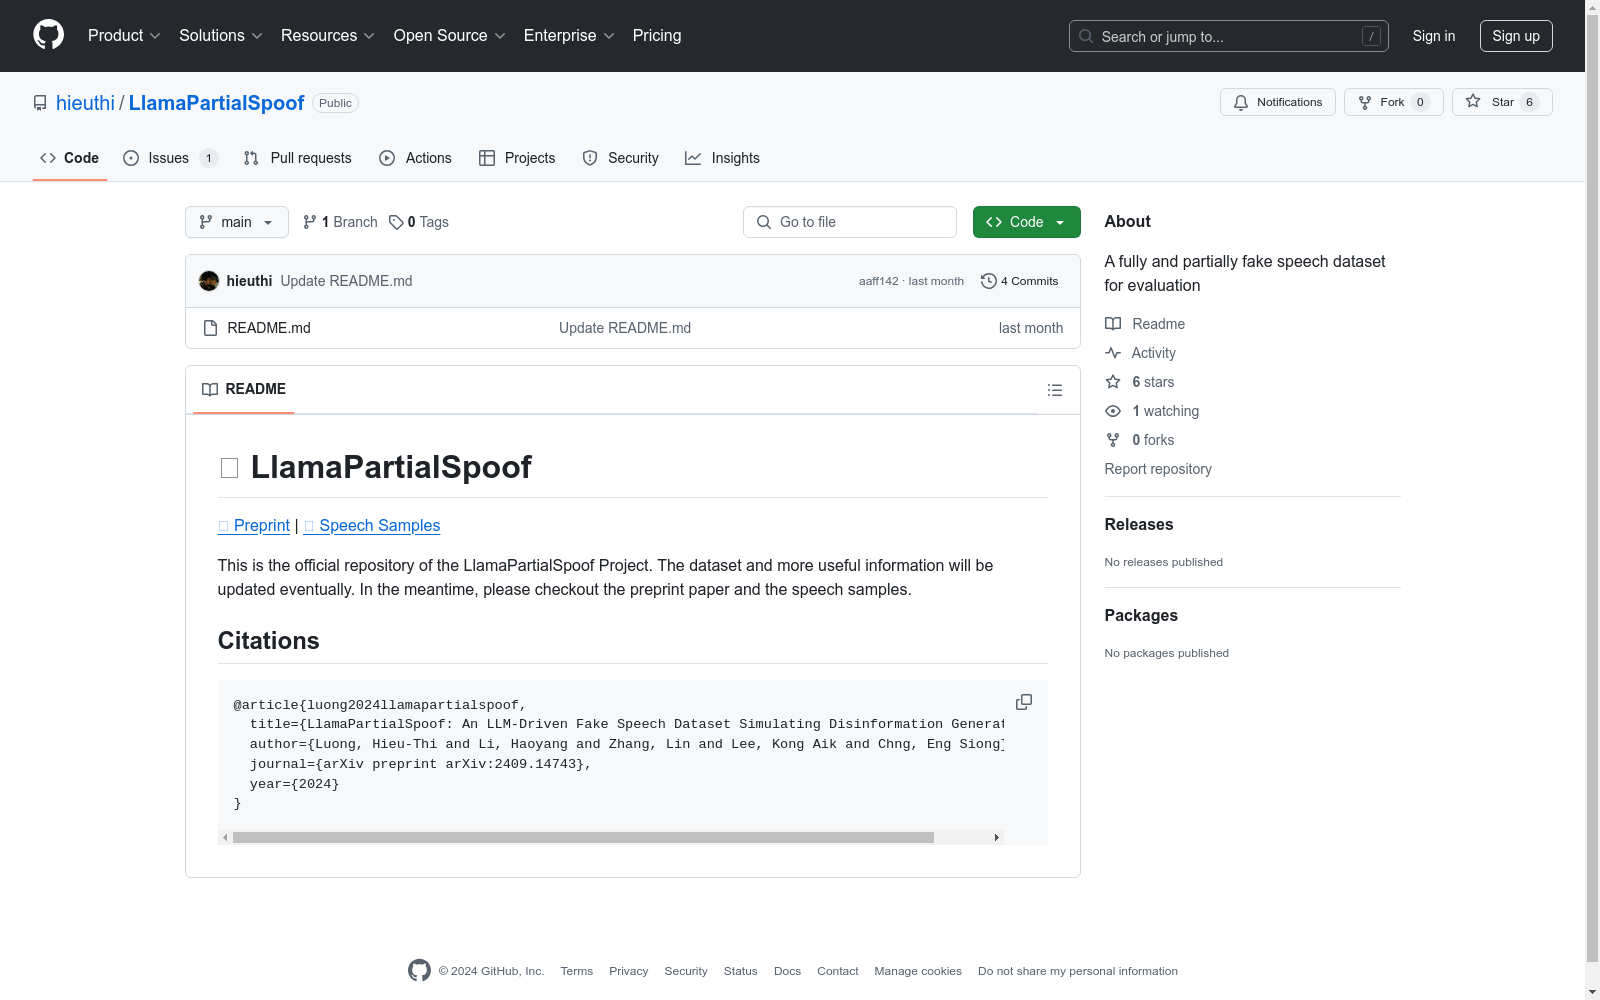Viewport: 1600px width, 1000px height.
Task: Click the eye icon next to watching
Action: pos(1113,411)
